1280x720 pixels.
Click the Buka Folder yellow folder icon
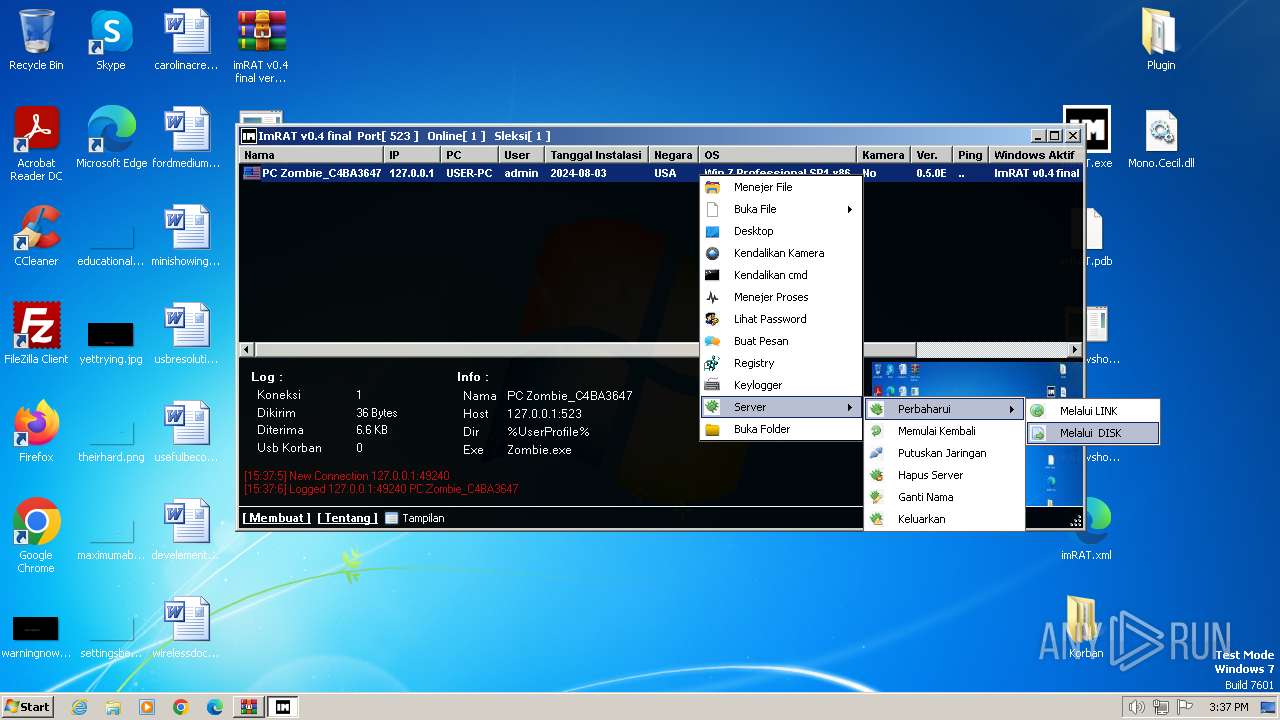coord(712,429)
